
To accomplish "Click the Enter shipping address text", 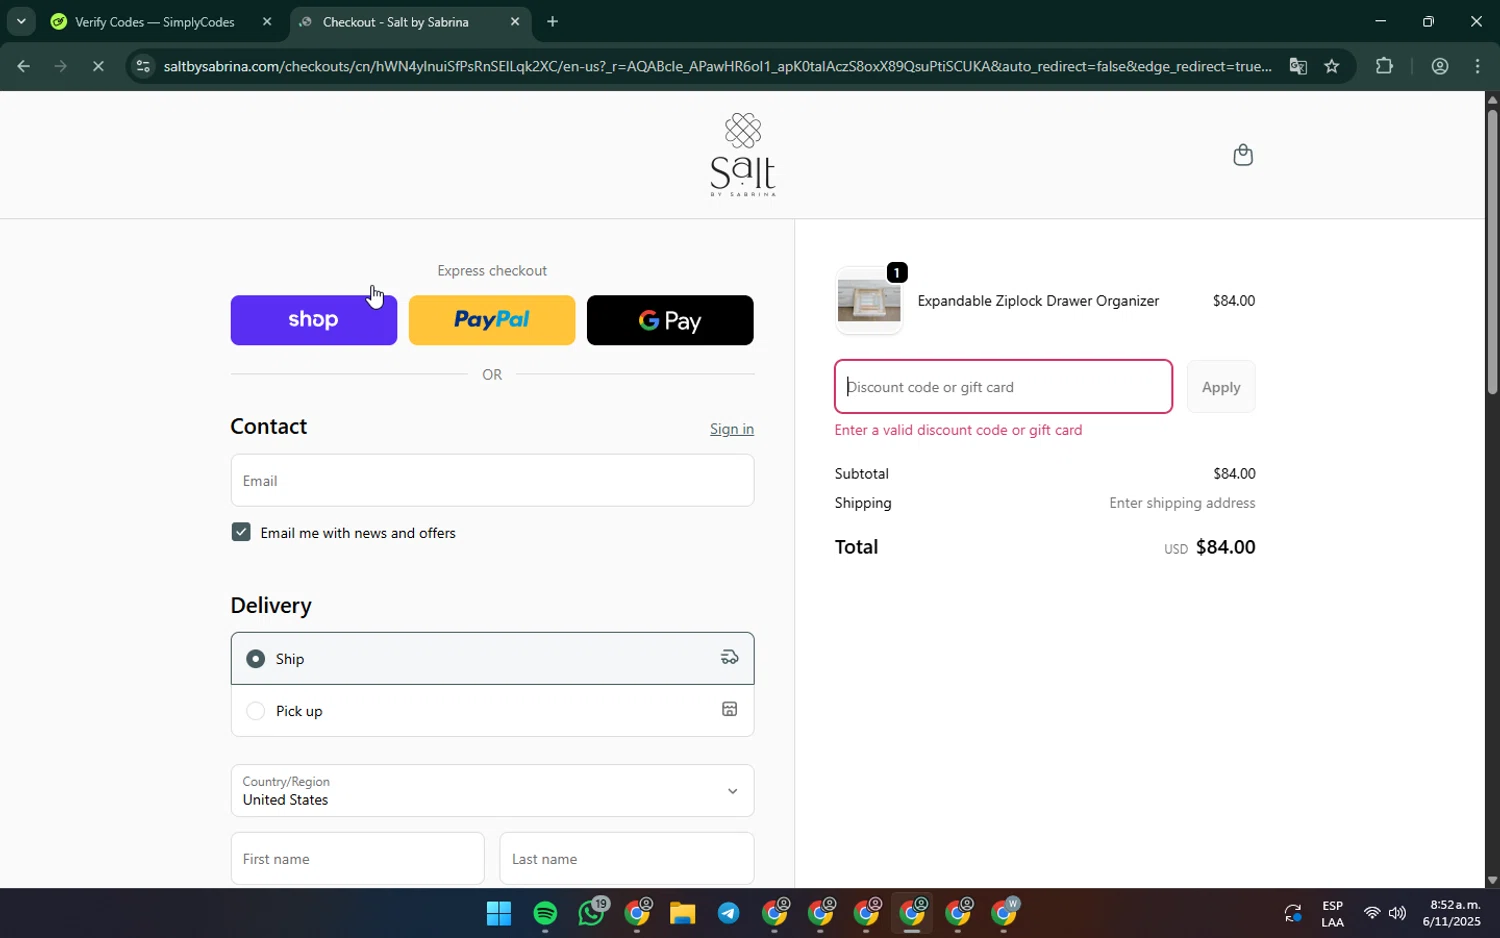I will point(1182,503).
